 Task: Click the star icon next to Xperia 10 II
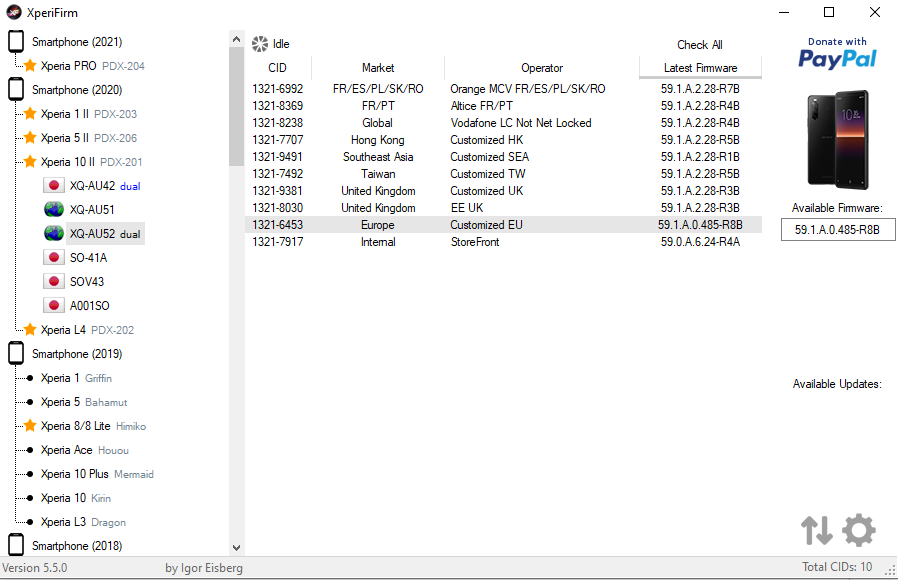point(30,162)
